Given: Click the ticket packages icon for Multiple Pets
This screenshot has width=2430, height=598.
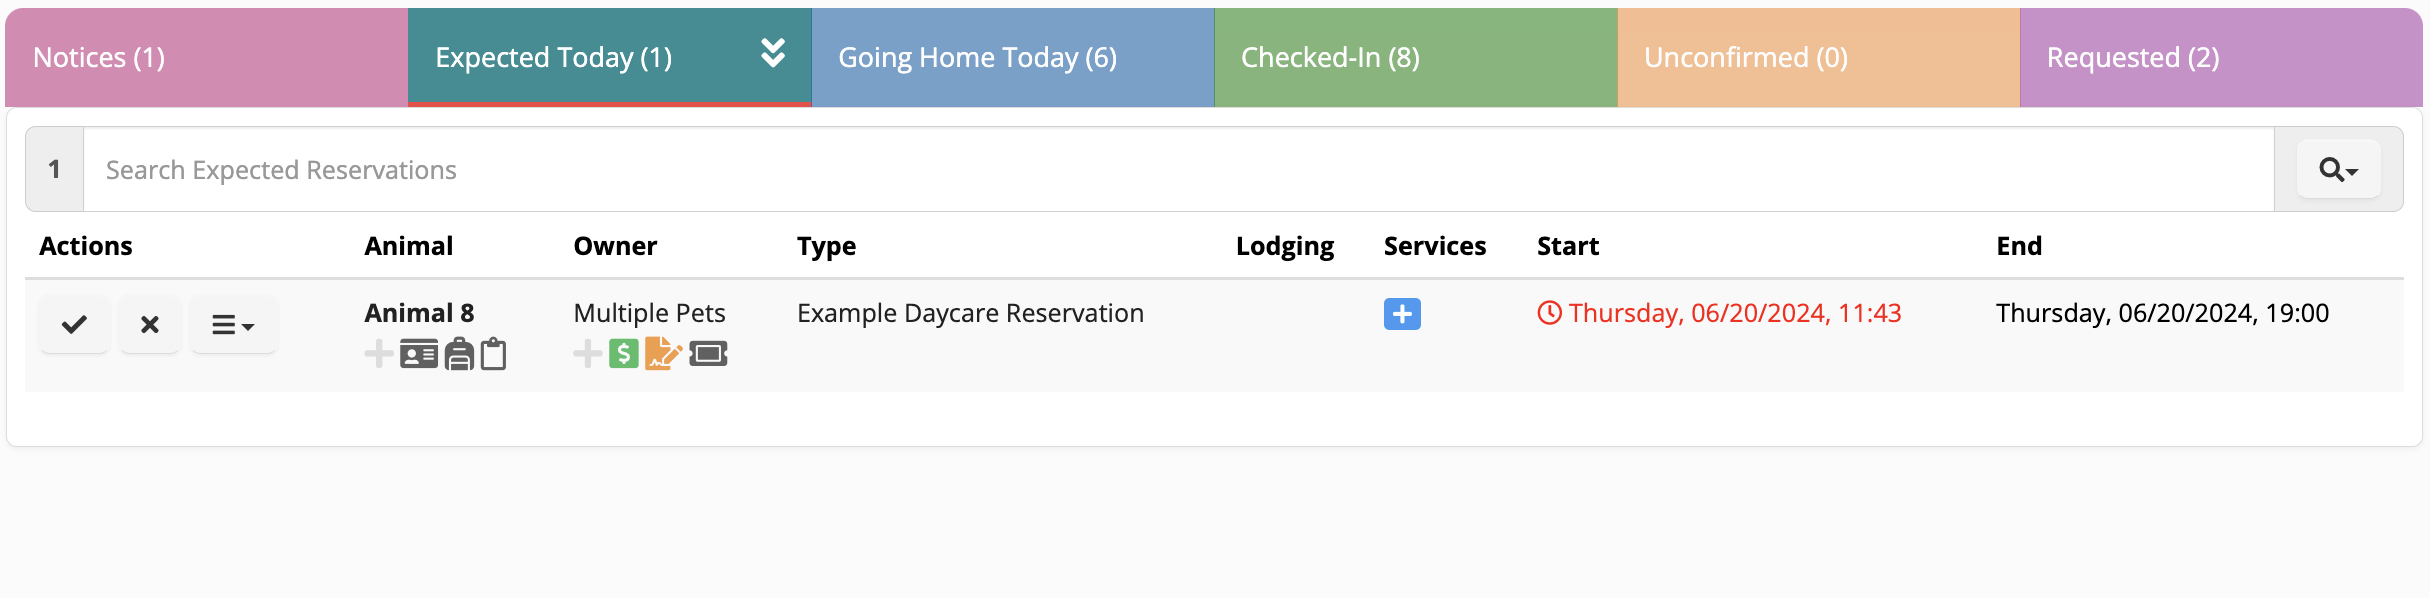Looking at the screenshot, I should click(708, 353).
